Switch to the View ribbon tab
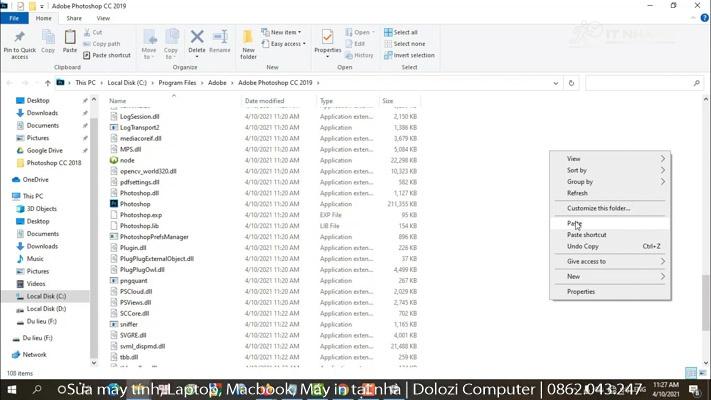The image size is (711, 400). (x=103, y=18)
